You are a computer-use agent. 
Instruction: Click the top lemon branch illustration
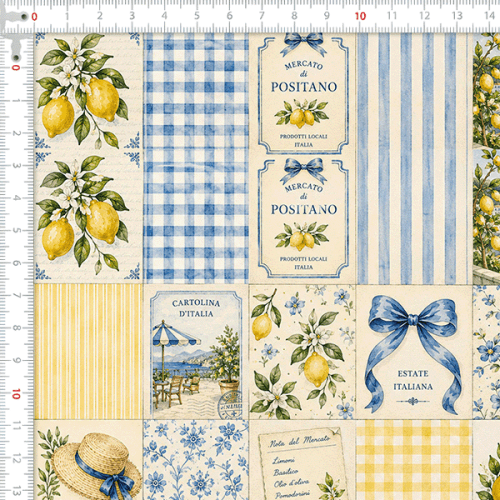coord(83,90)
